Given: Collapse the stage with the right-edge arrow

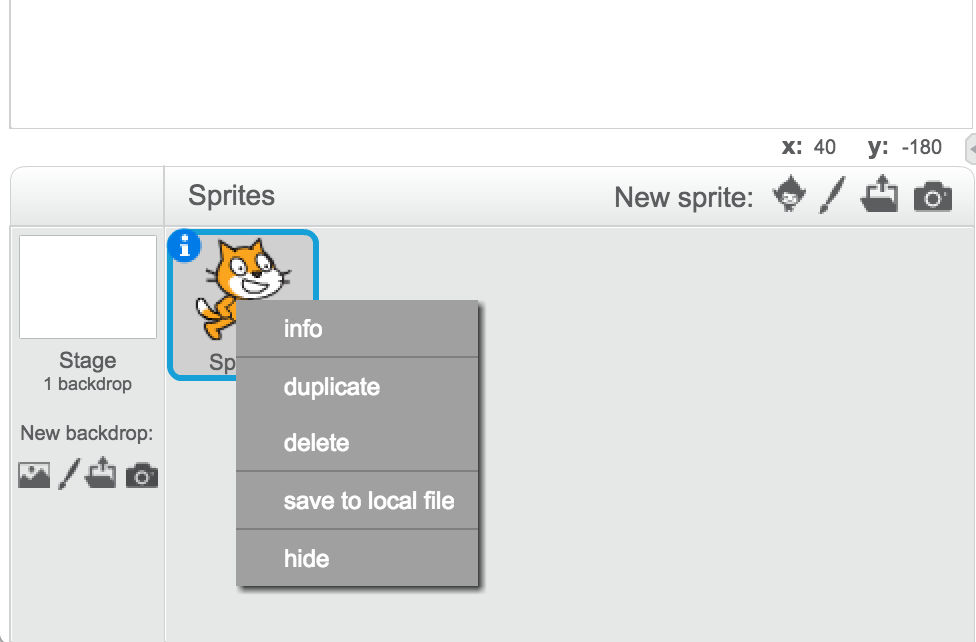Looking at the screenshot, I should [x=969, y=150].
